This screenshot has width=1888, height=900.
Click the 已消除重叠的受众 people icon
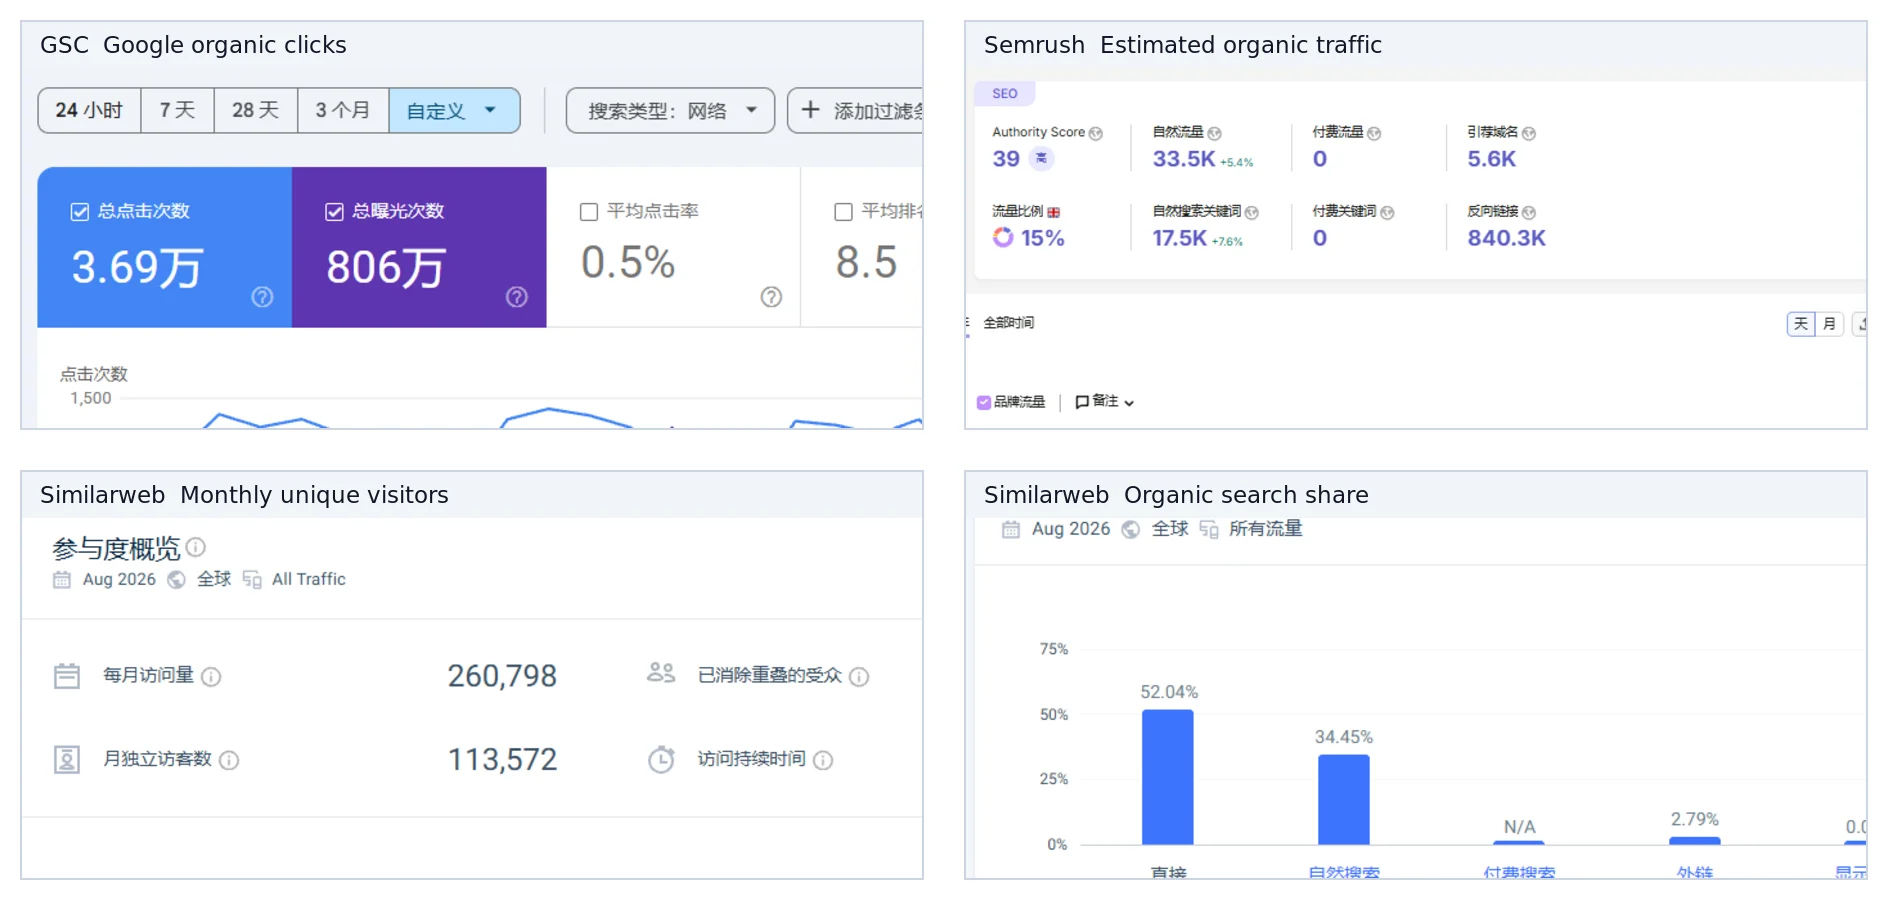[x=661, y=672]
